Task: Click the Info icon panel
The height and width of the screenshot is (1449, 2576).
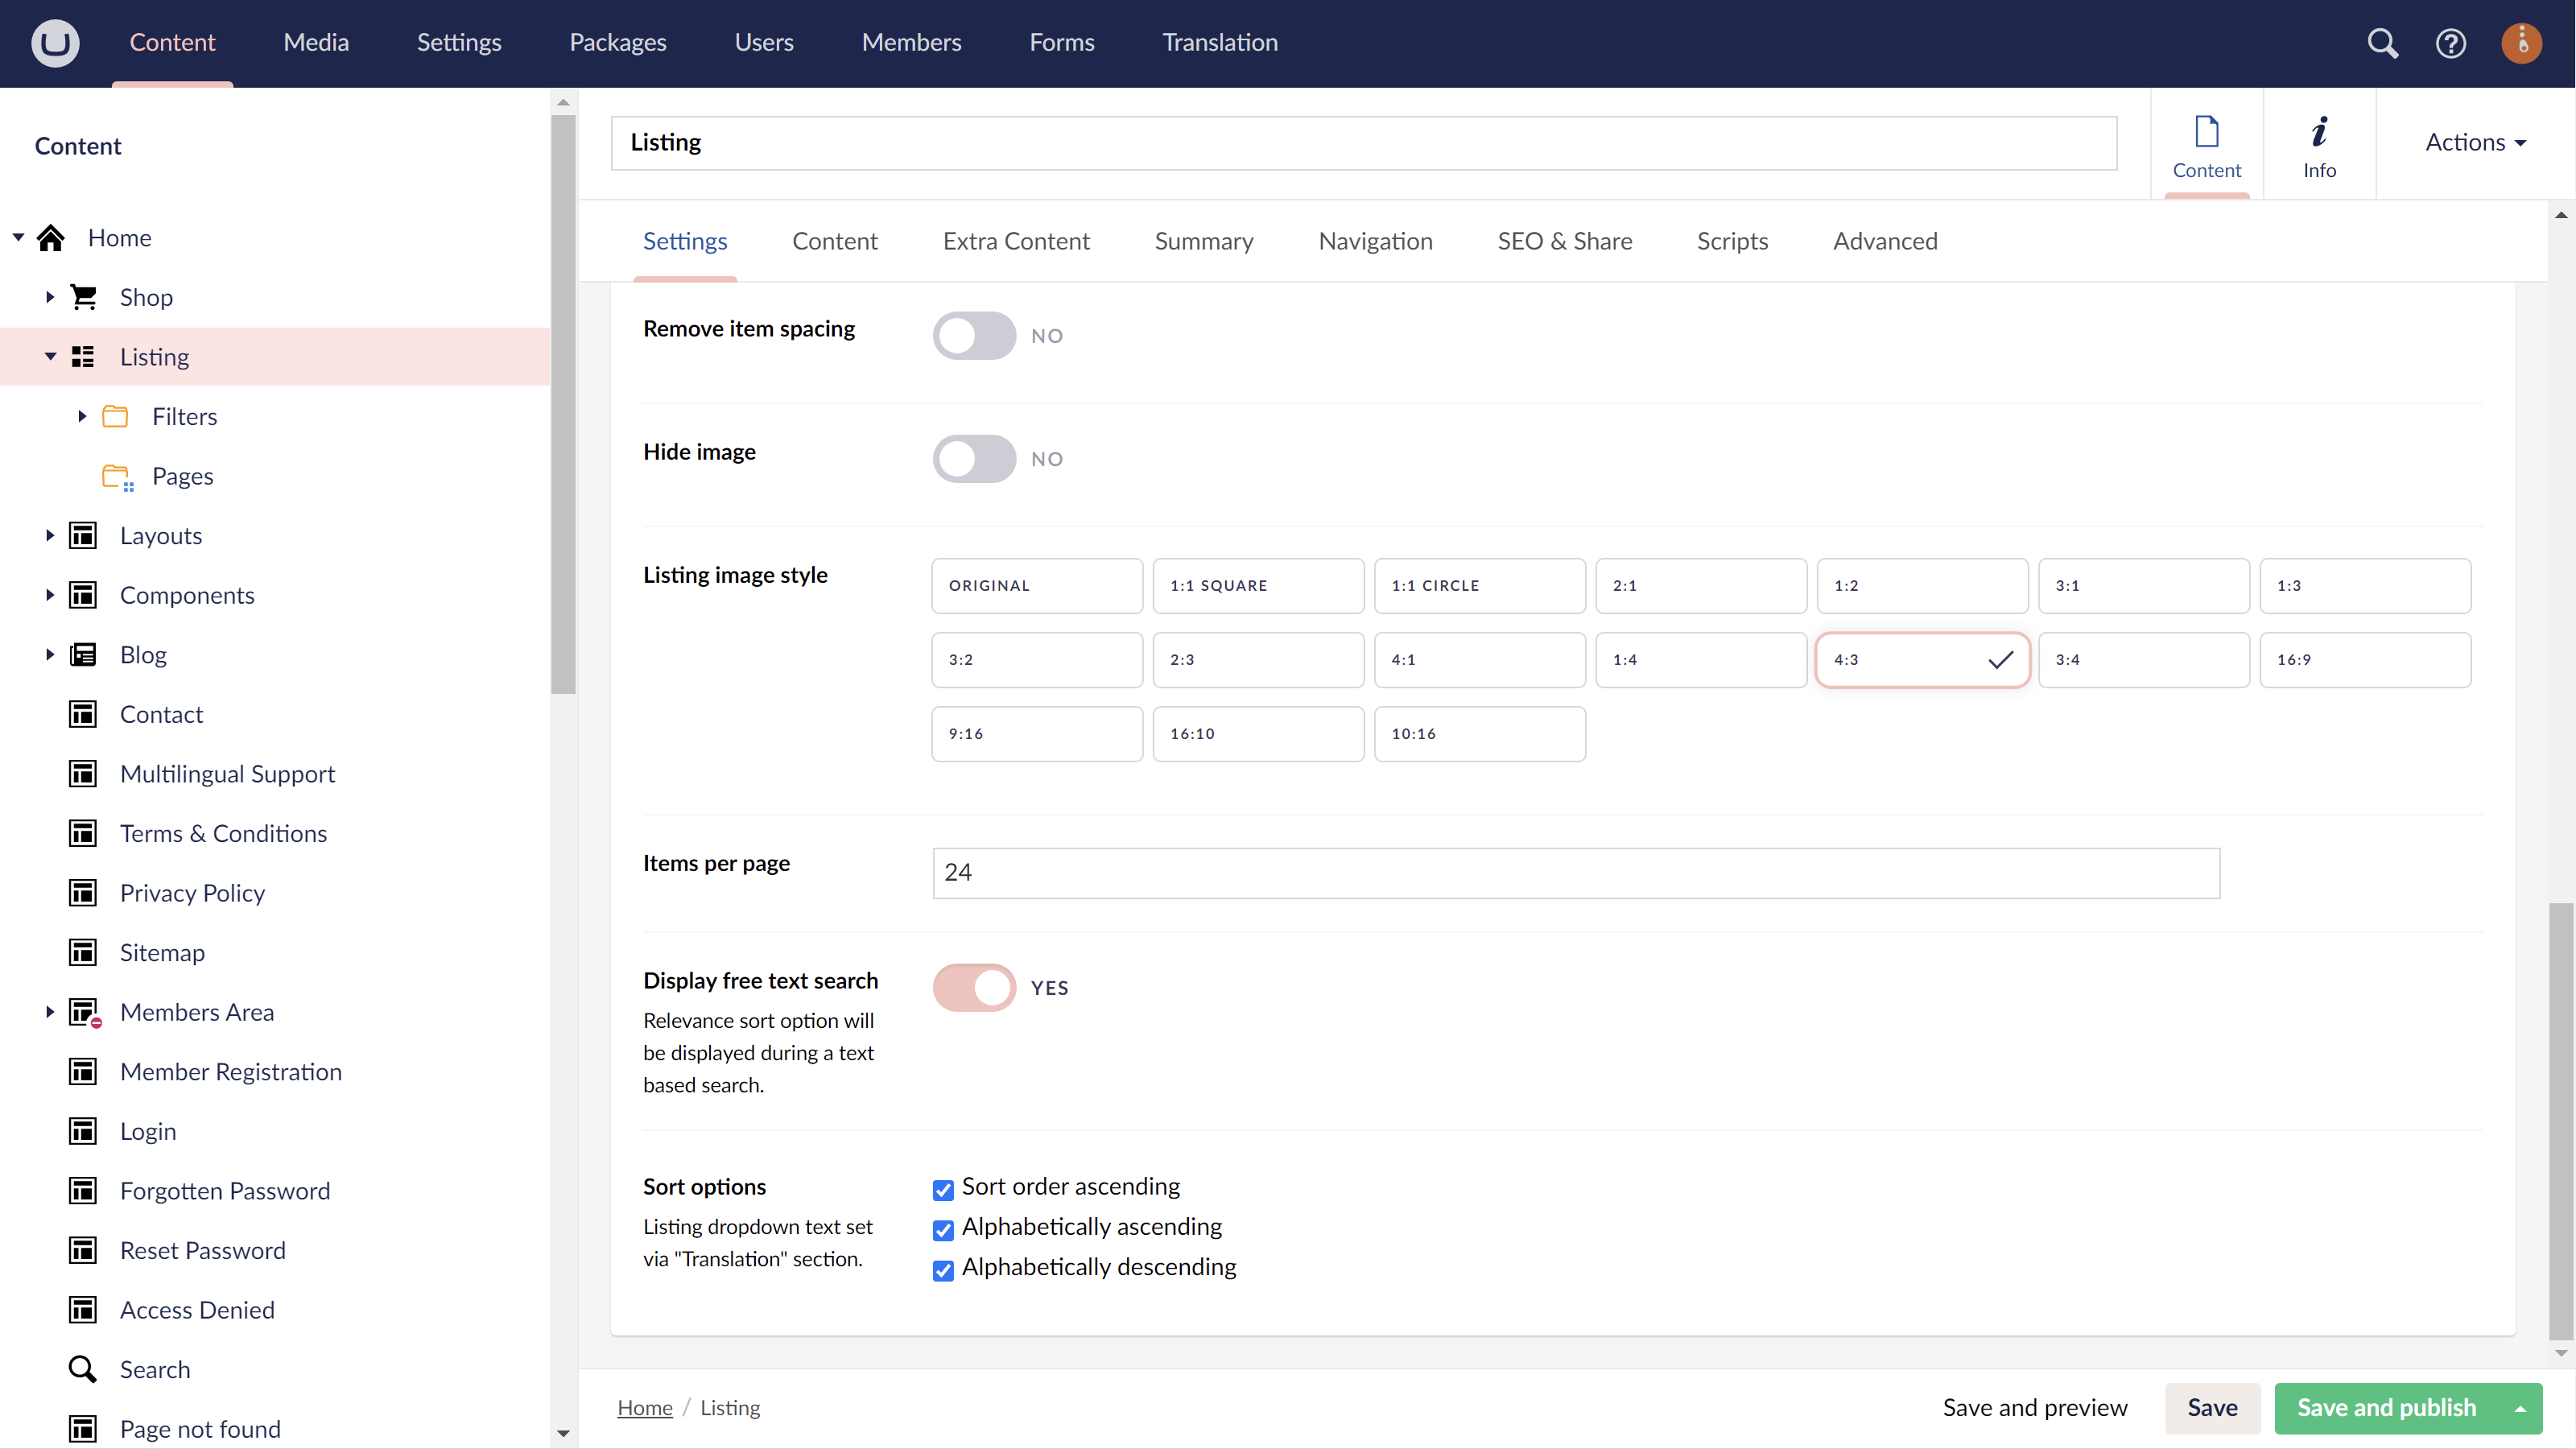Action: point(2319,143)
